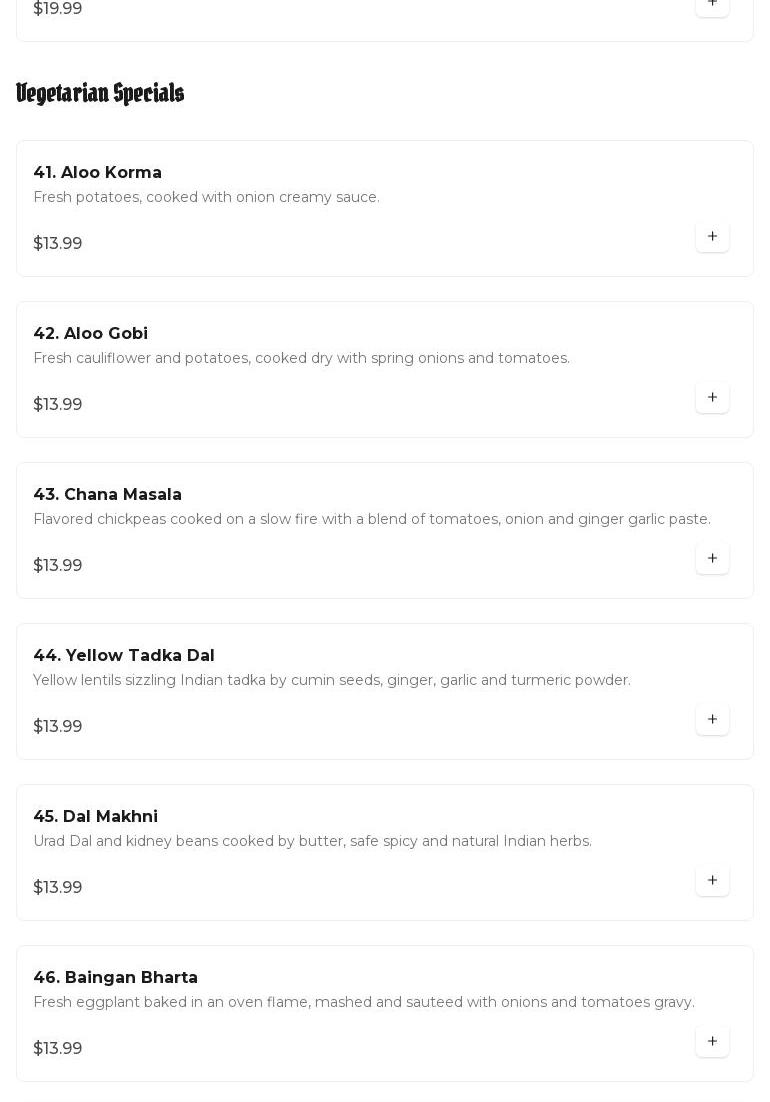Add Yellow Tadka Dal to cart
The width and height of the screenshot is (770, 1102).
(x=712, y=720)
